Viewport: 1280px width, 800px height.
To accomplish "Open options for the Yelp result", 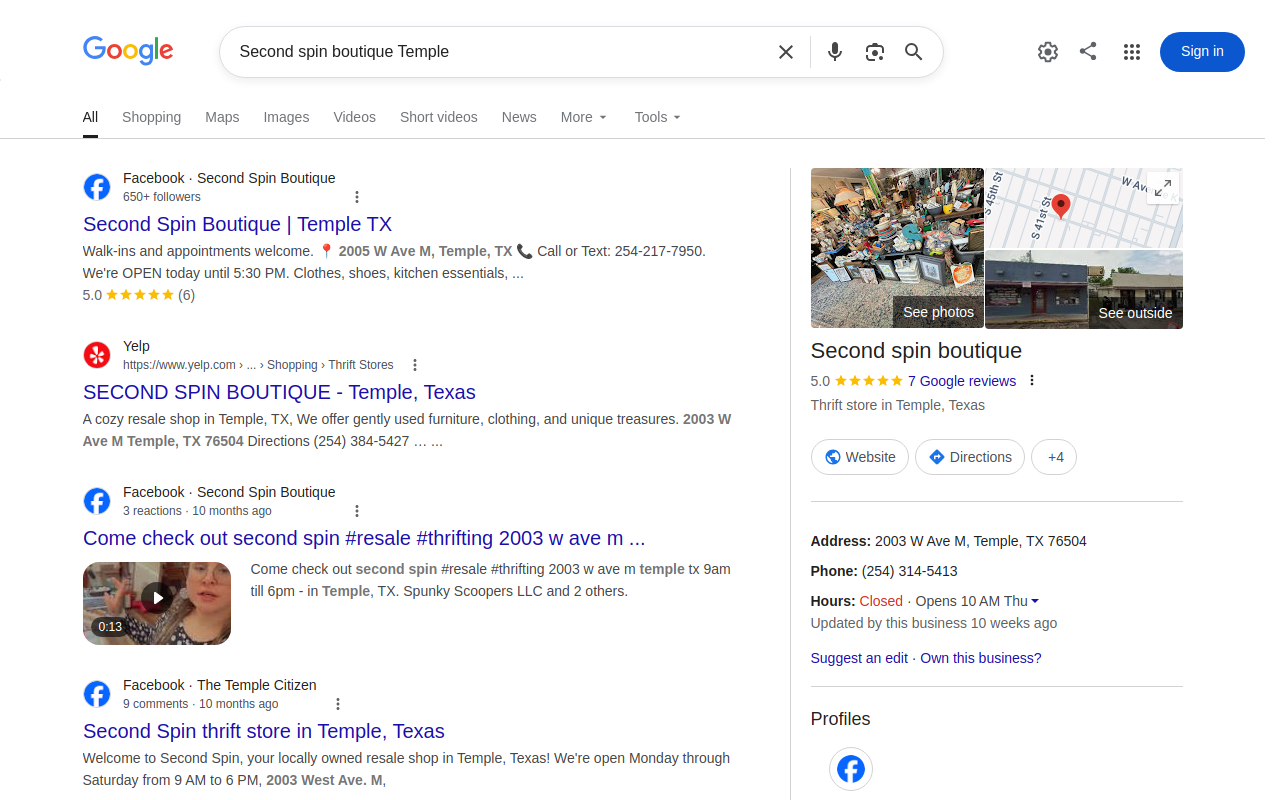I will coord(415,365).
